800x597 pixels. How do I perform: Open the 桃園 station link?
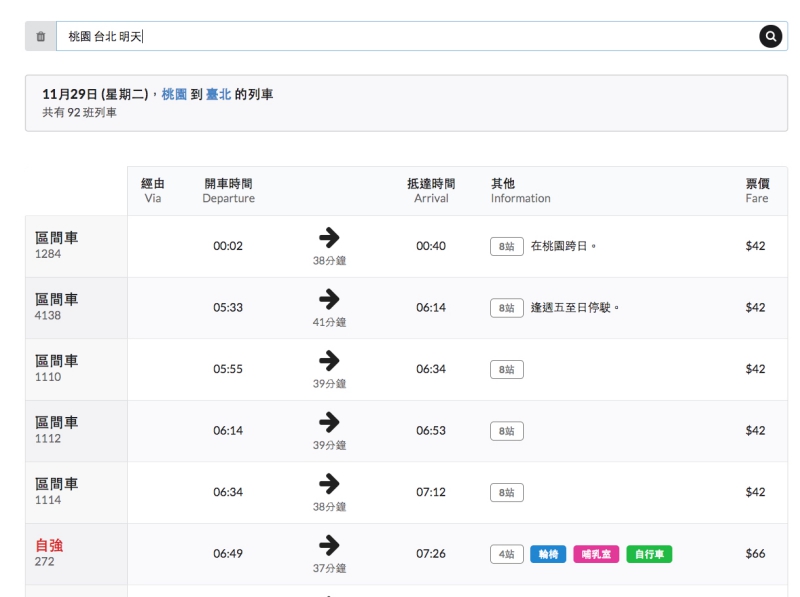click(174, 94)
